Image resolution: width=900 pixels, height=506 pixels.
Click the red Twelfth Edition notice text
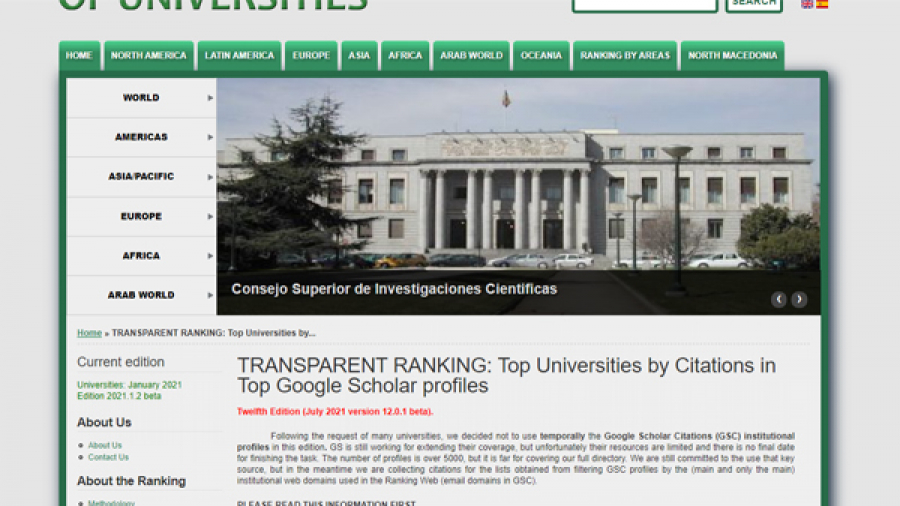point(335,412)
